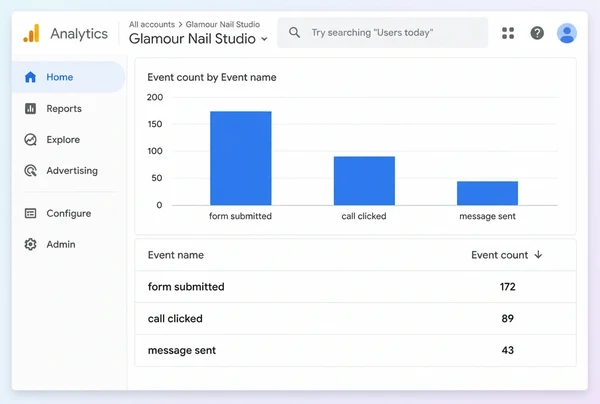Viewport: 600px width, 404px height.
Task: Click the 'call clicked' chart axis label
Action: (364, 216)
